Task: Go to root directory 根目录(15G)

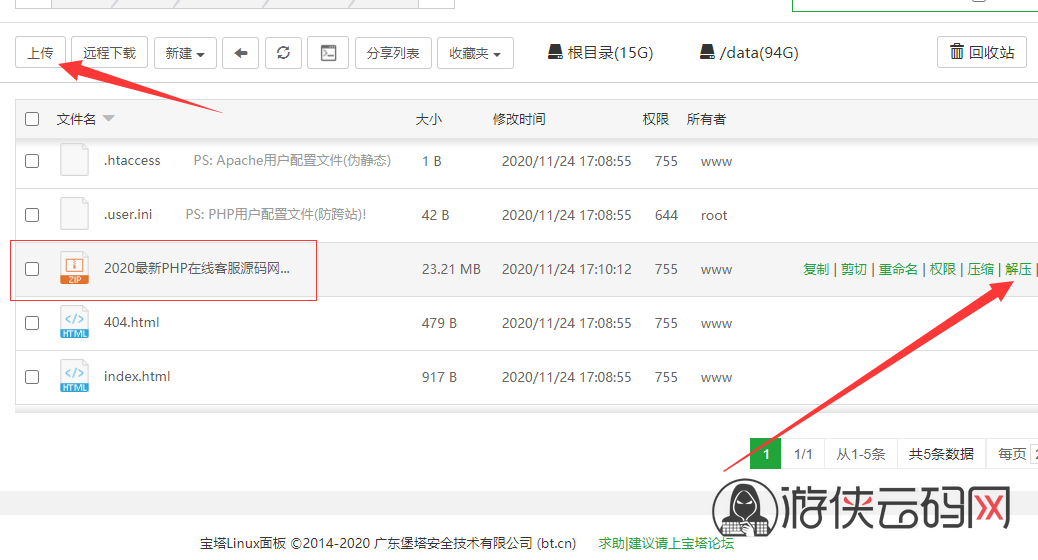Action: 600,52
